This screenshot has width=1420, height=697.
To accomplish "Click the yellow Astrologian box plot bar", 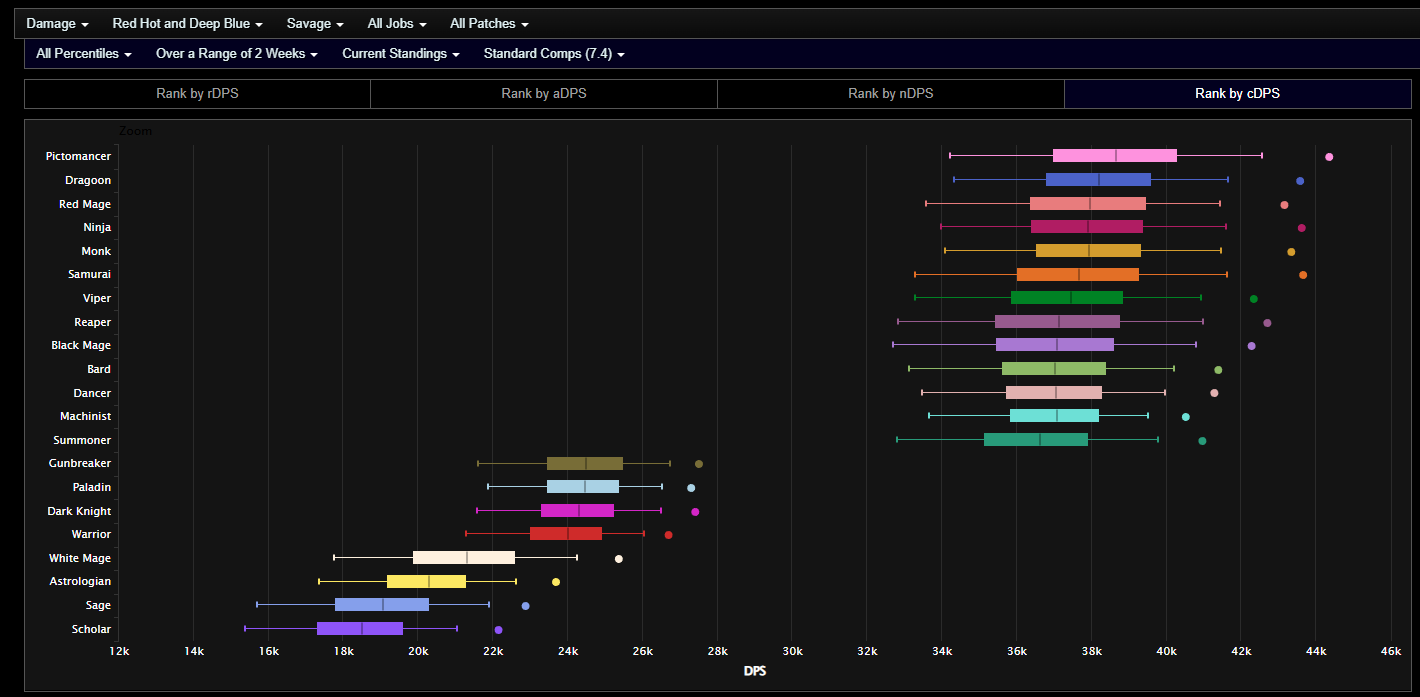I will 426,581.
